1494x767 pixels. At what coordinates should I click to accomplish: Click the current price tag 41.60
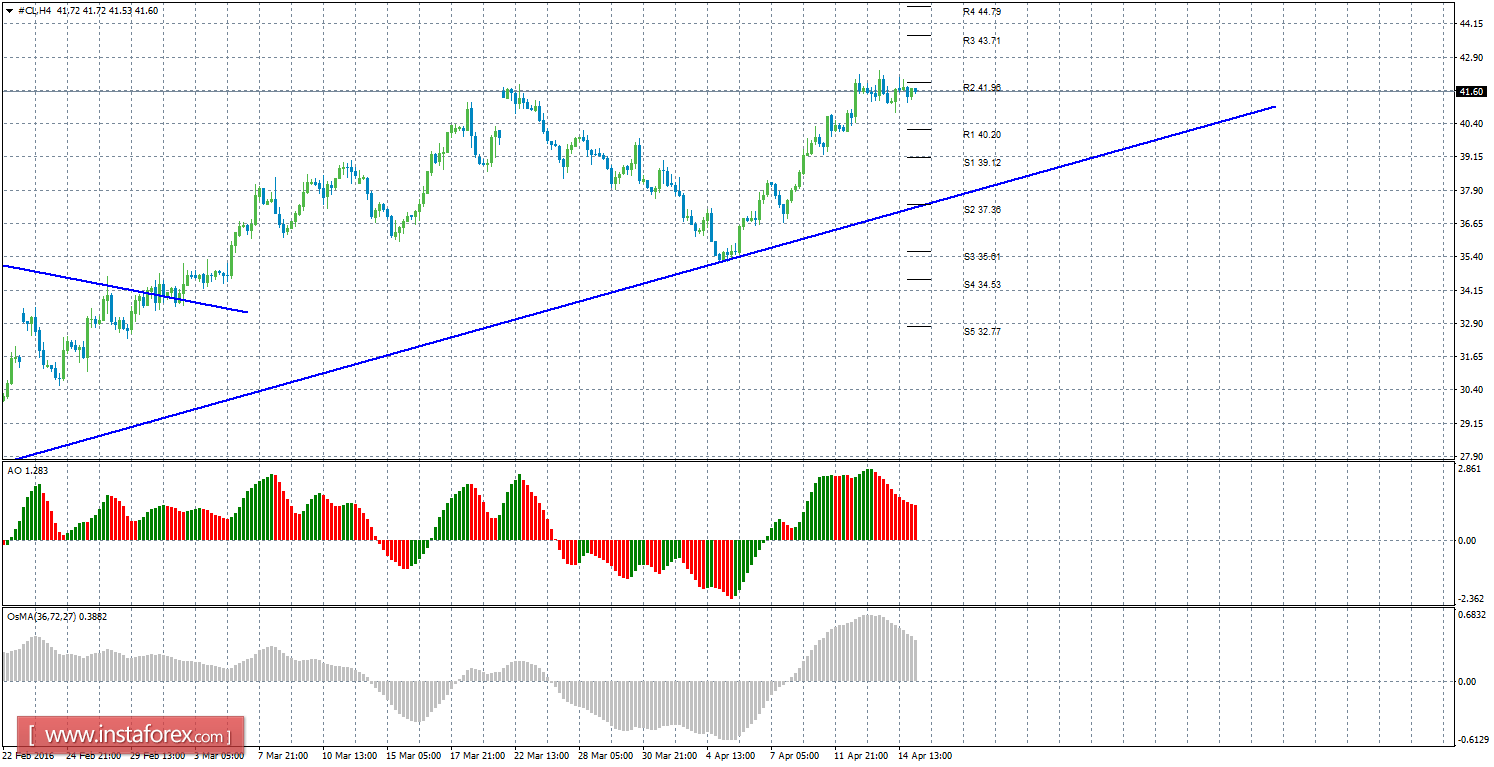point(1471,92)
